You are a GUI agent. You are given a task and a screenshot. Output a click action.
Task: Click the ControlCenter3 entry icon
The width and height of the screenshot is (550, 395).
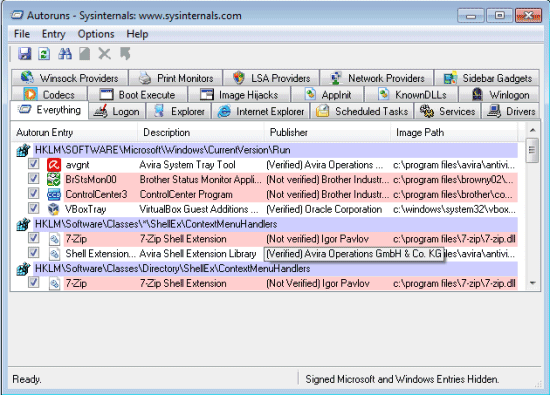point(54,194)
